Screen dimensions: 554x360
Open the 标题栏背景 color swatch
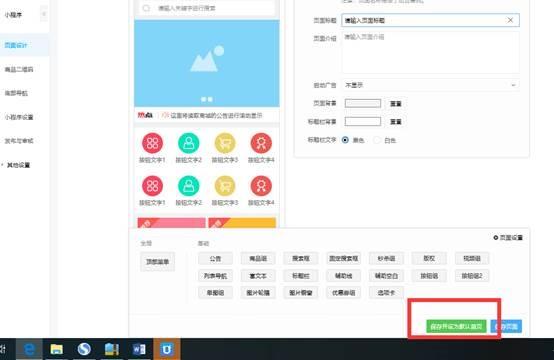tap(363, 122)
